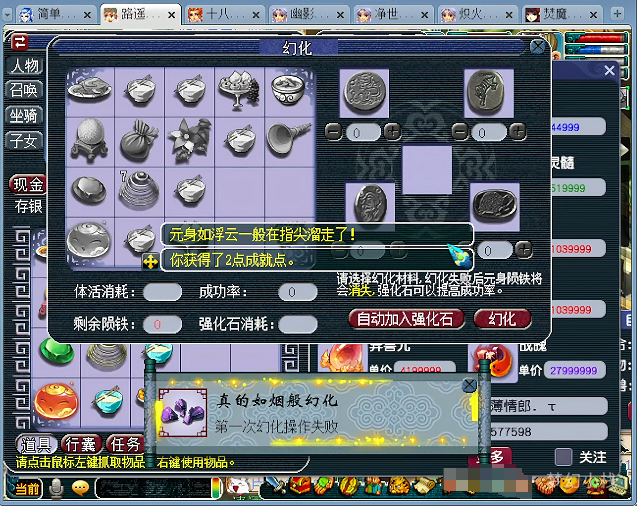
Task: Select the bottom-right turtle stone material
Action: [x=495, y=207]
